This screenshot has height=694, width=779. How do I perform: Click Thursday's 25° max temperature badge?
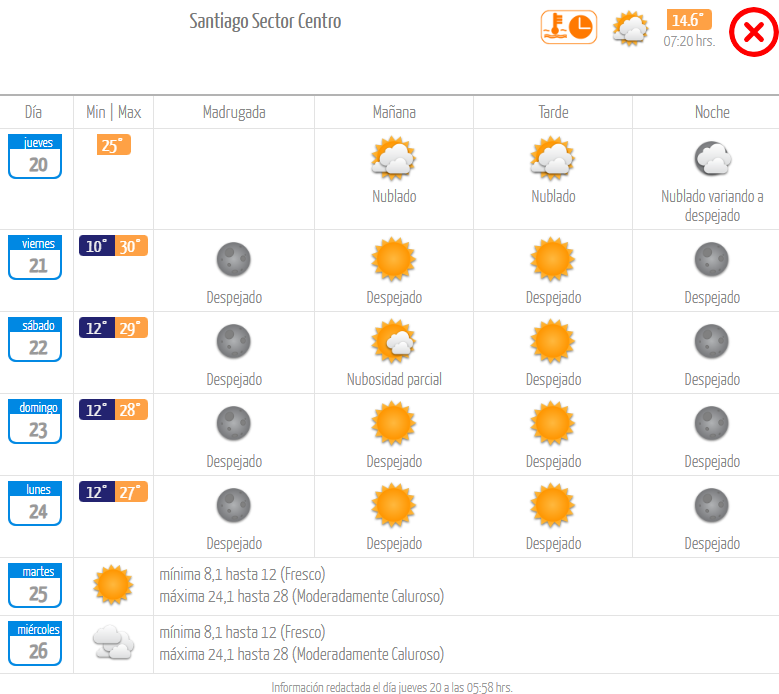(114, 146)
